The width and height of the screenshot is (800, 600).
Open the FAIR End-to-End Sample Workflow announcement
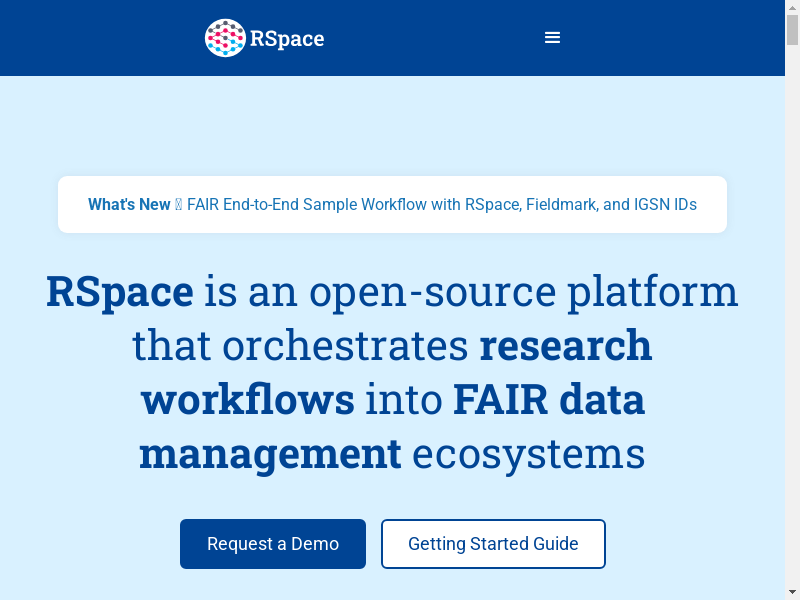coord(441,205)
